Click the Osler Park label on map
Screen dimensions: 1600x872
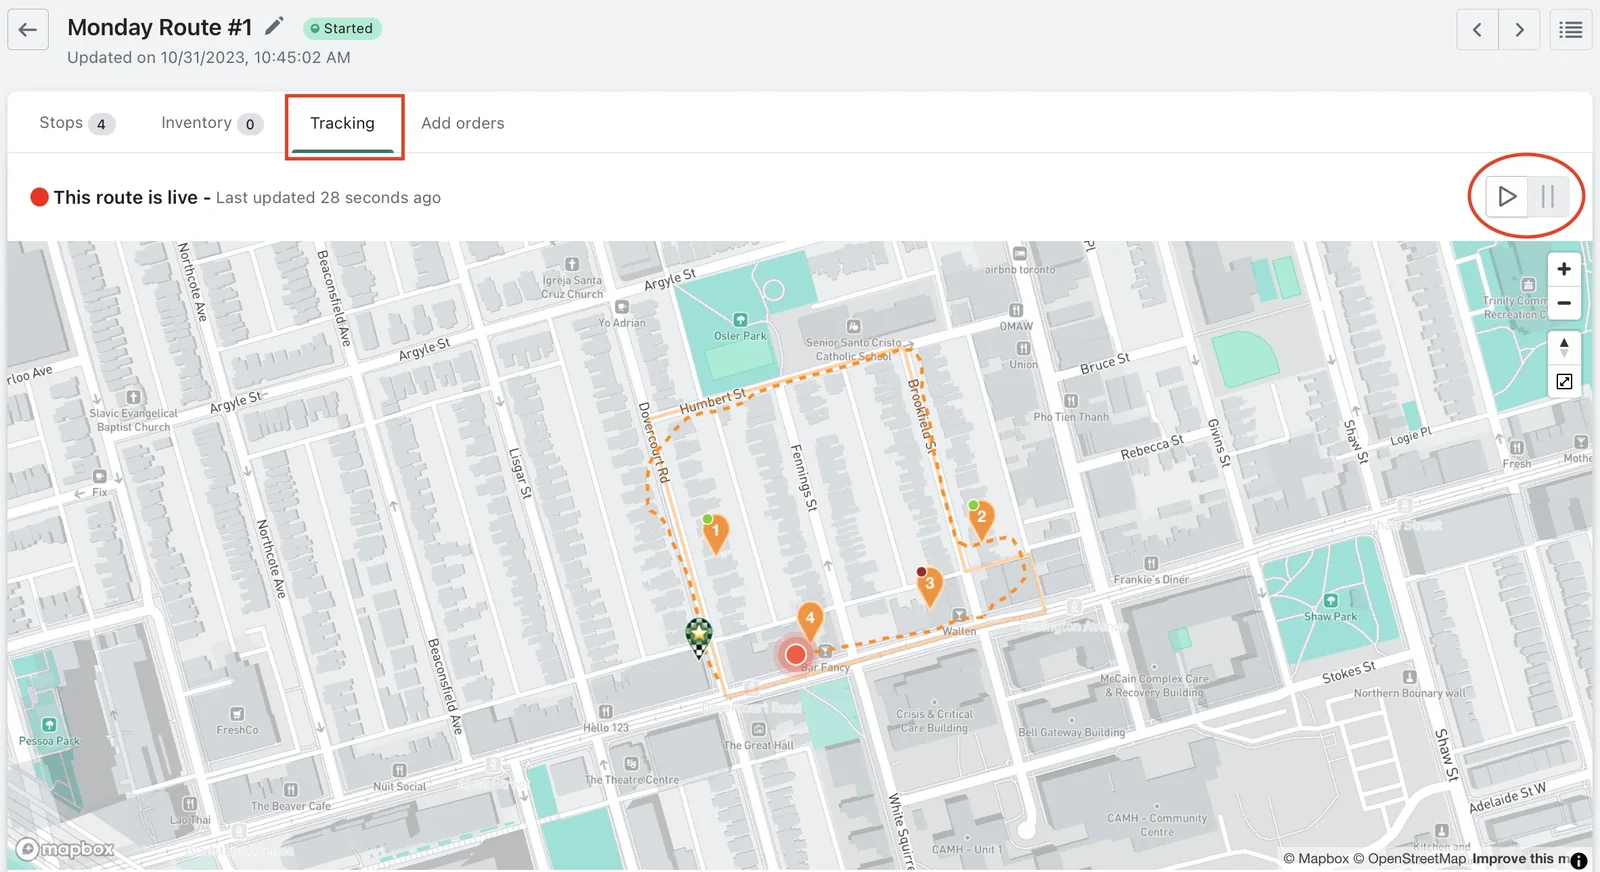tap(740, 336)
